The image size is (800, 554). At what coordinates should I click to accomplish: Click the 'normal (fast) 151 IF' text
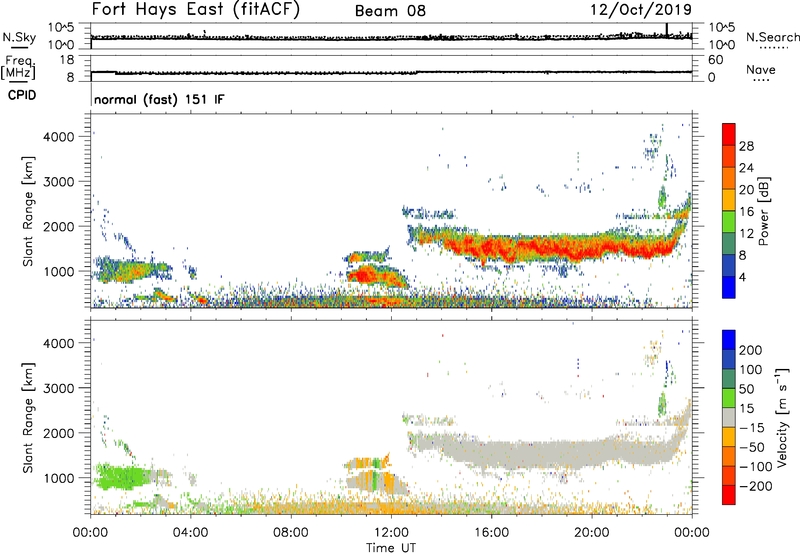[x=159, y=99]
